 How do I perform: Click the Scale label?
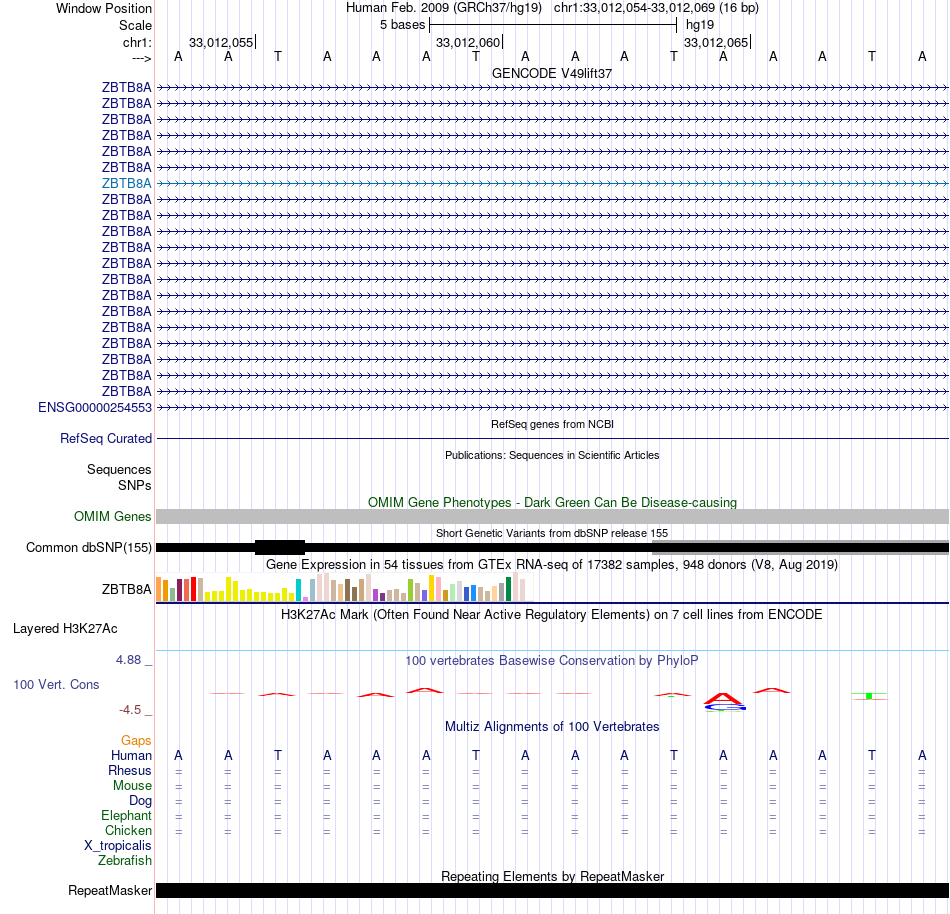pos(135,25)
